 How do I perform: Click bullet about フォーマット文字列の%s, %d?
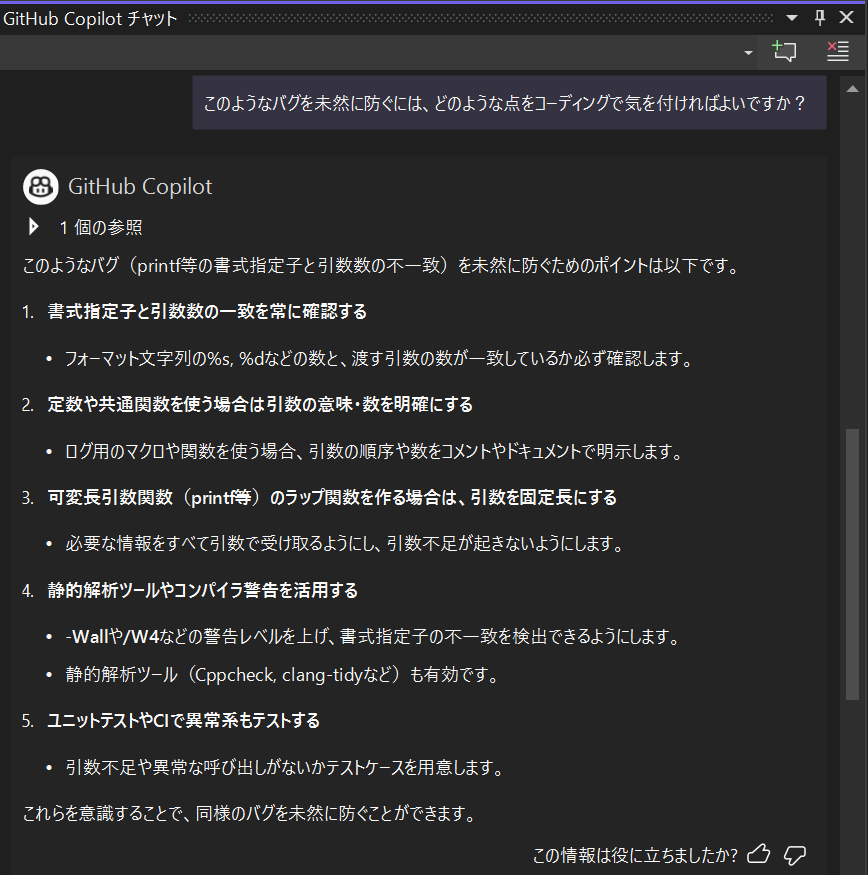(x=379, y=358)
